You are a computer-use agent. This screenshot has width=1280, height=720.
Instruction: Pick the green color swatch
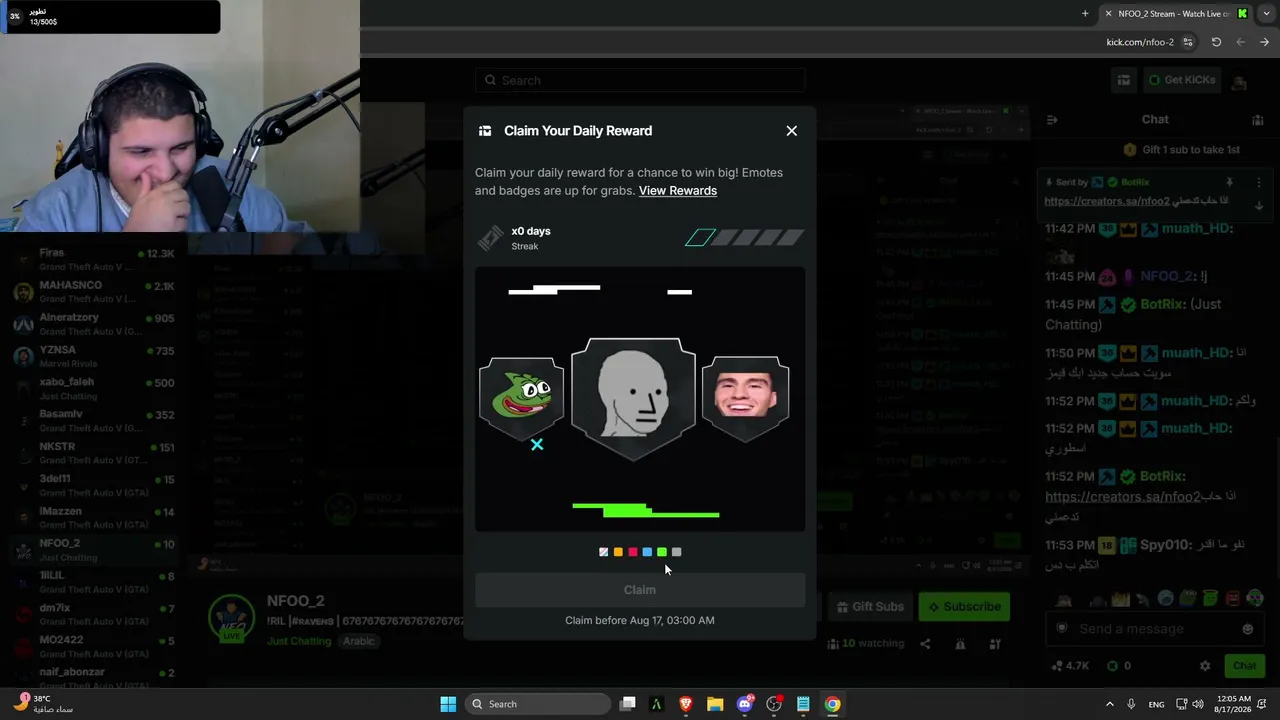[662, 552]
